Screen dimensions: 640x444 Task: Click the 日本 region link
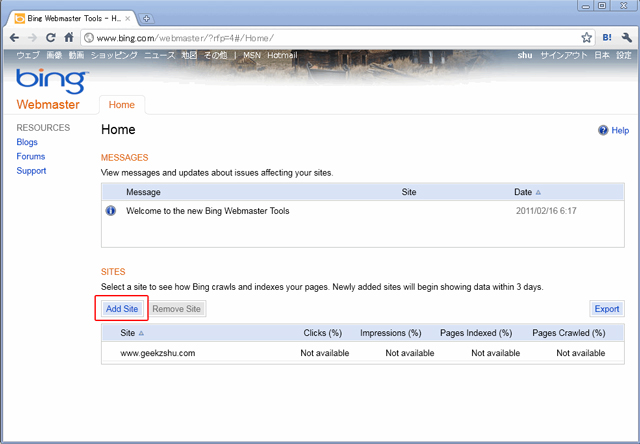point(602,55)
